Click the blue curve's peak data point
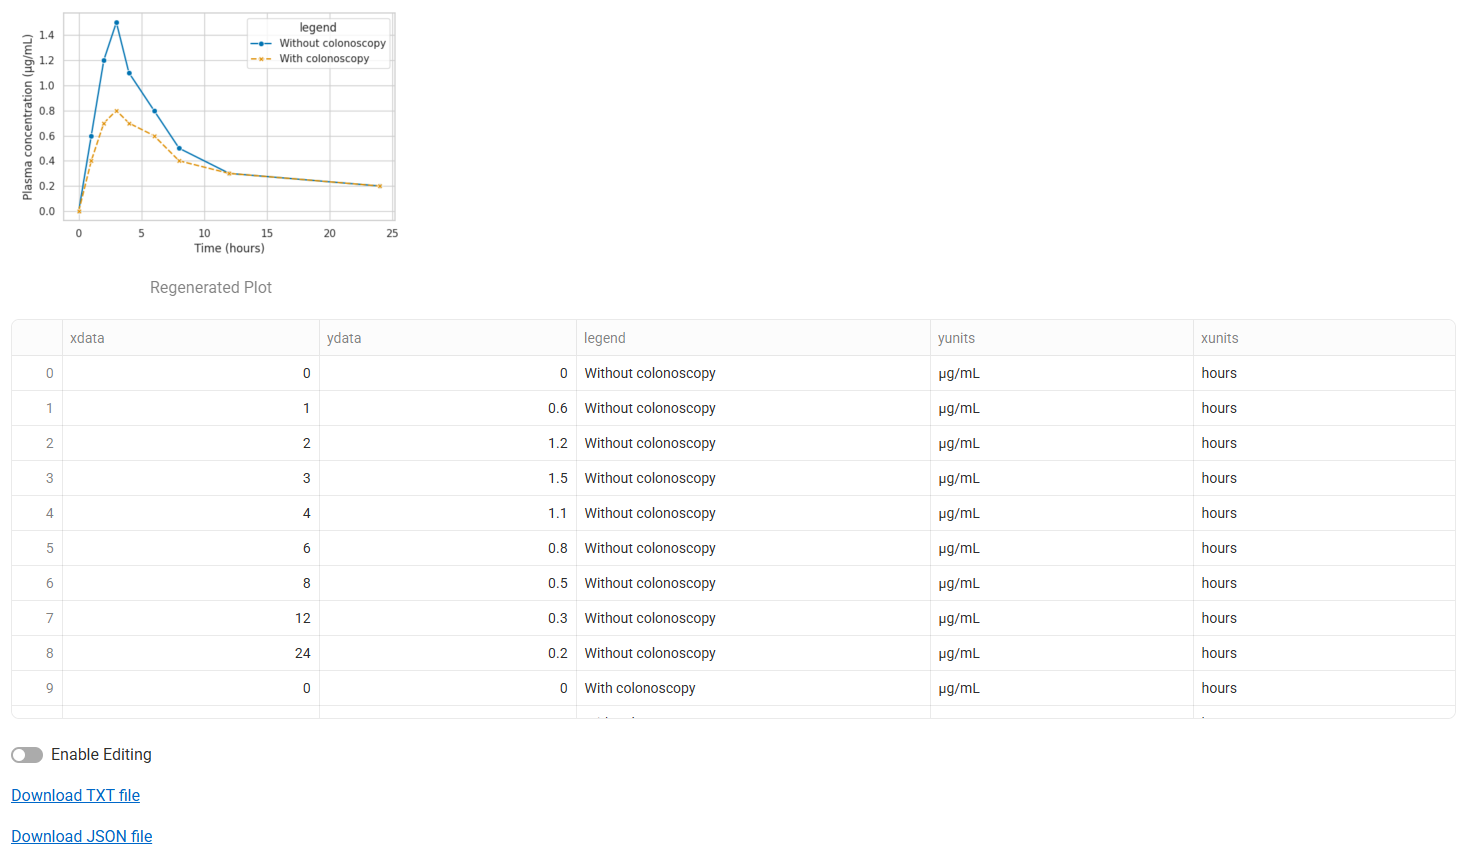The width and height of the screenshot is (1464, 861). point(116,22)
